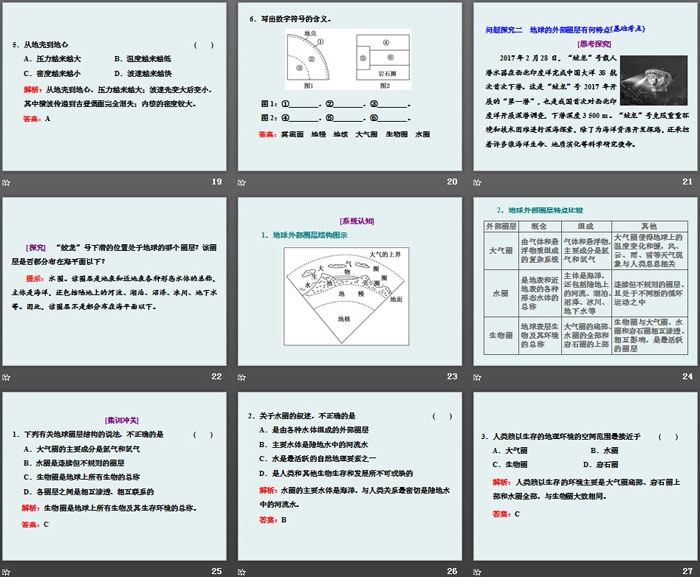Click the animation star icon under slide 22

pyautogui.click(x=6, y=377)
